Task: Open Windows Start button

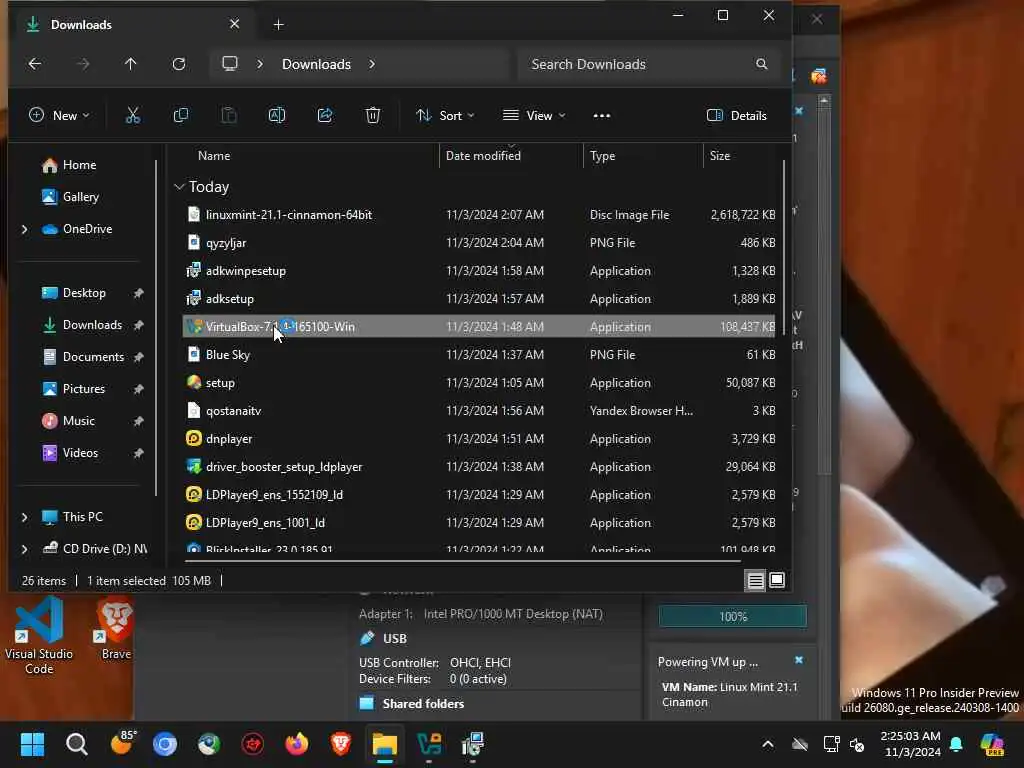Action: (x=32, y=744)
